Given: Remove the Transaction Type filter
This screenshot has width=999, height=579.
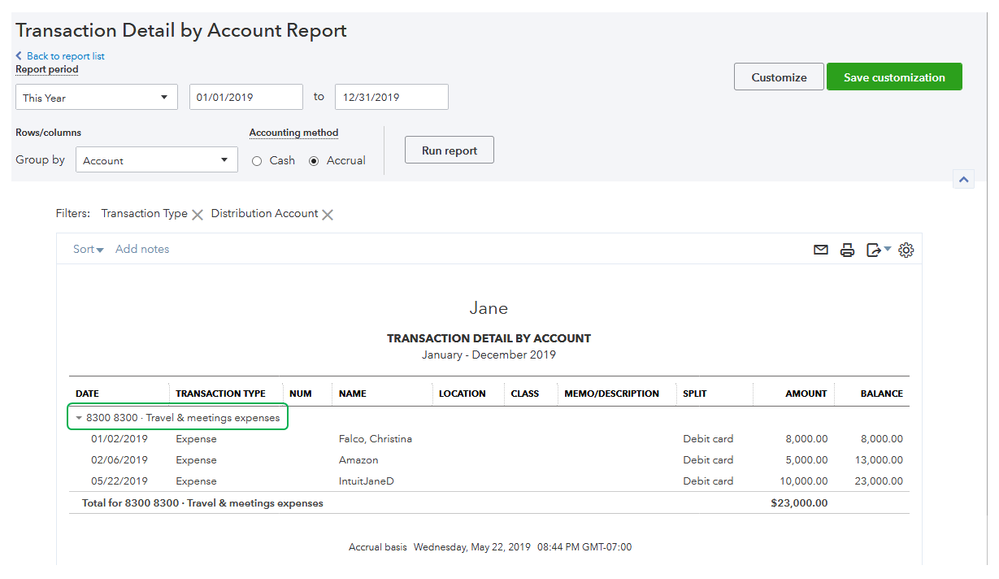Looking at the screenshot, I should tap(197, 214).
